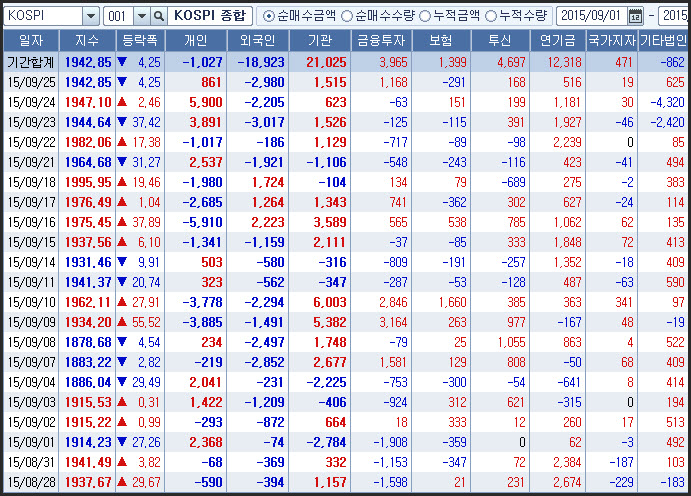
Task: Select the 15/09/14 date row
Action: (x=32, y=262)
